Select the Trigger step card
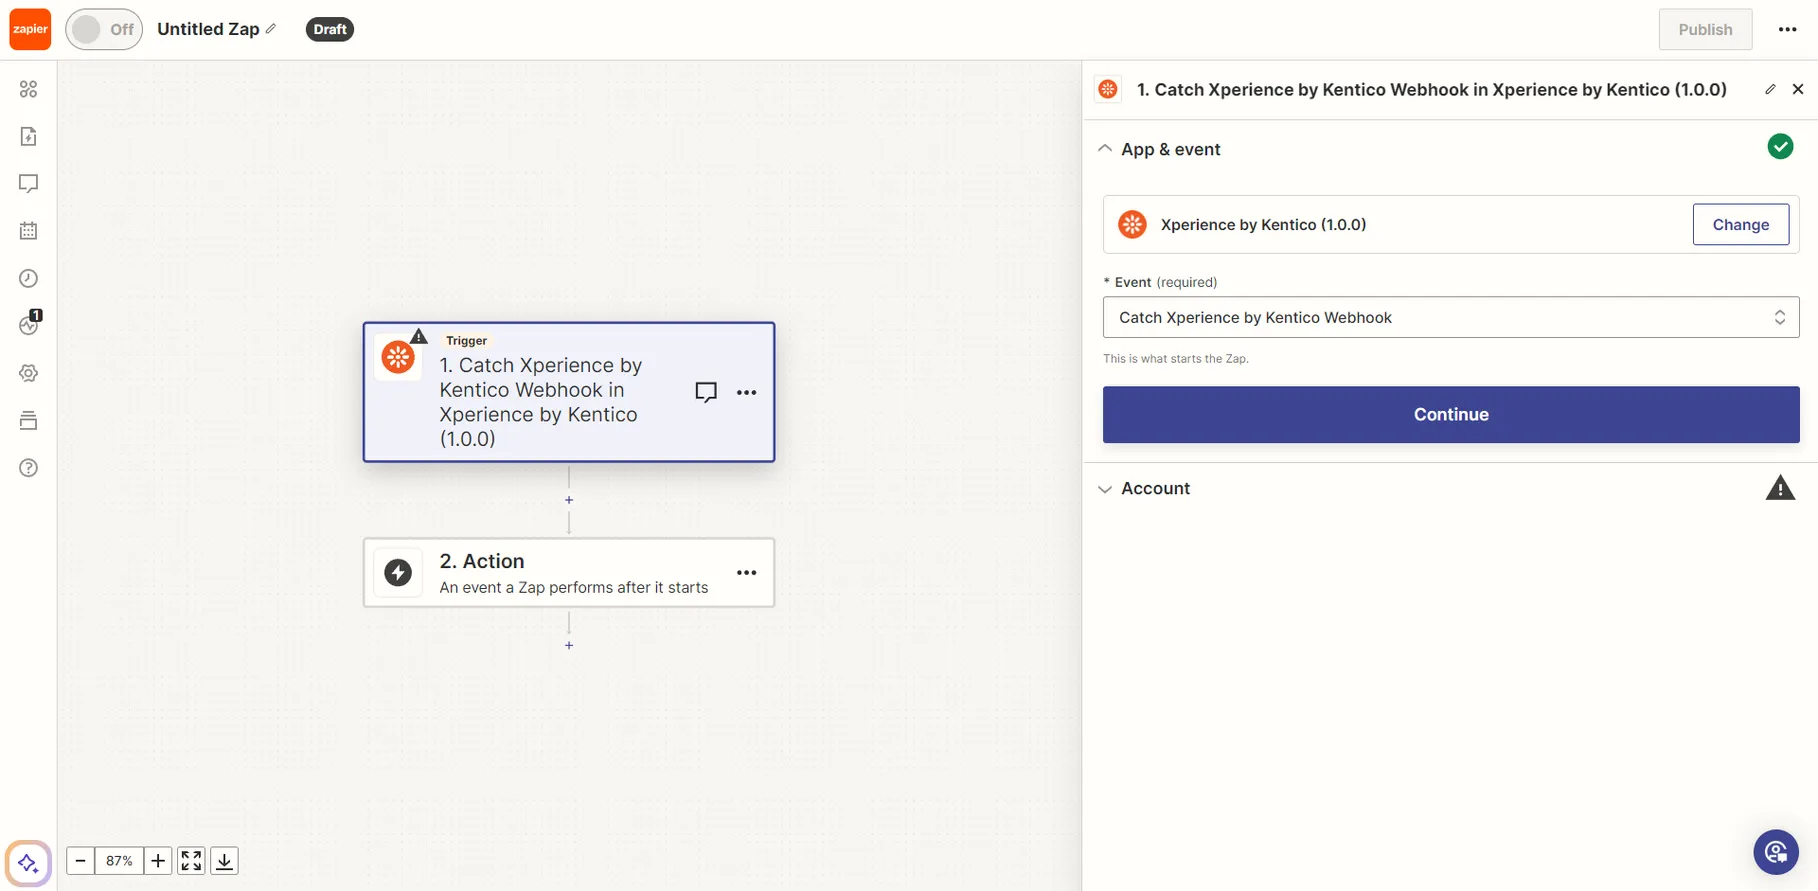The height and width of the screenshot is (891, 1818). [x=569, y=392]
